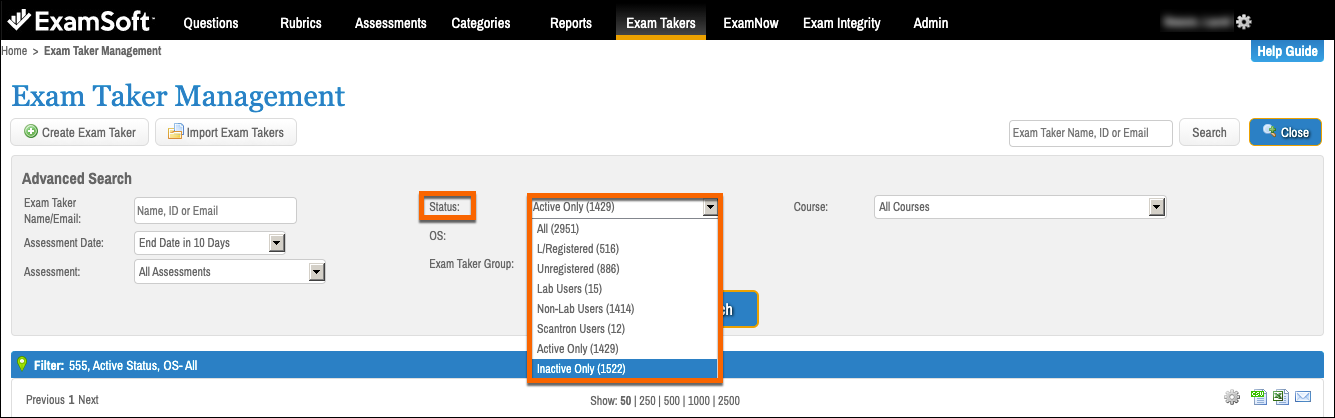The image size is (1335, 418).
Task: Click the advanced Name, ID or Email field
Action: pos(215,211)
